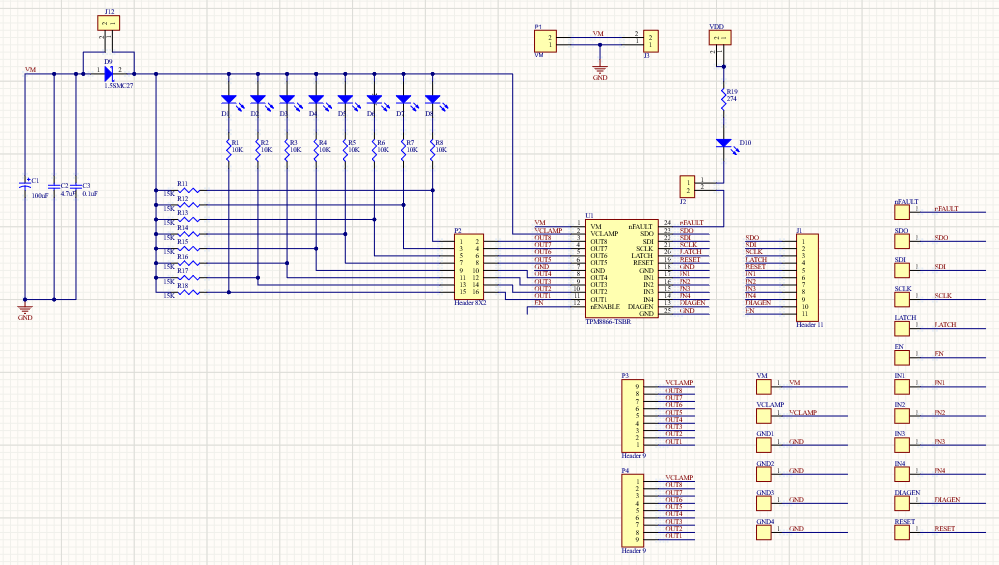999x565 pixels.
Task: Click the D9 1.5SMC27 diode symbol
Action: pyautogui.click(x=108, y=72)
